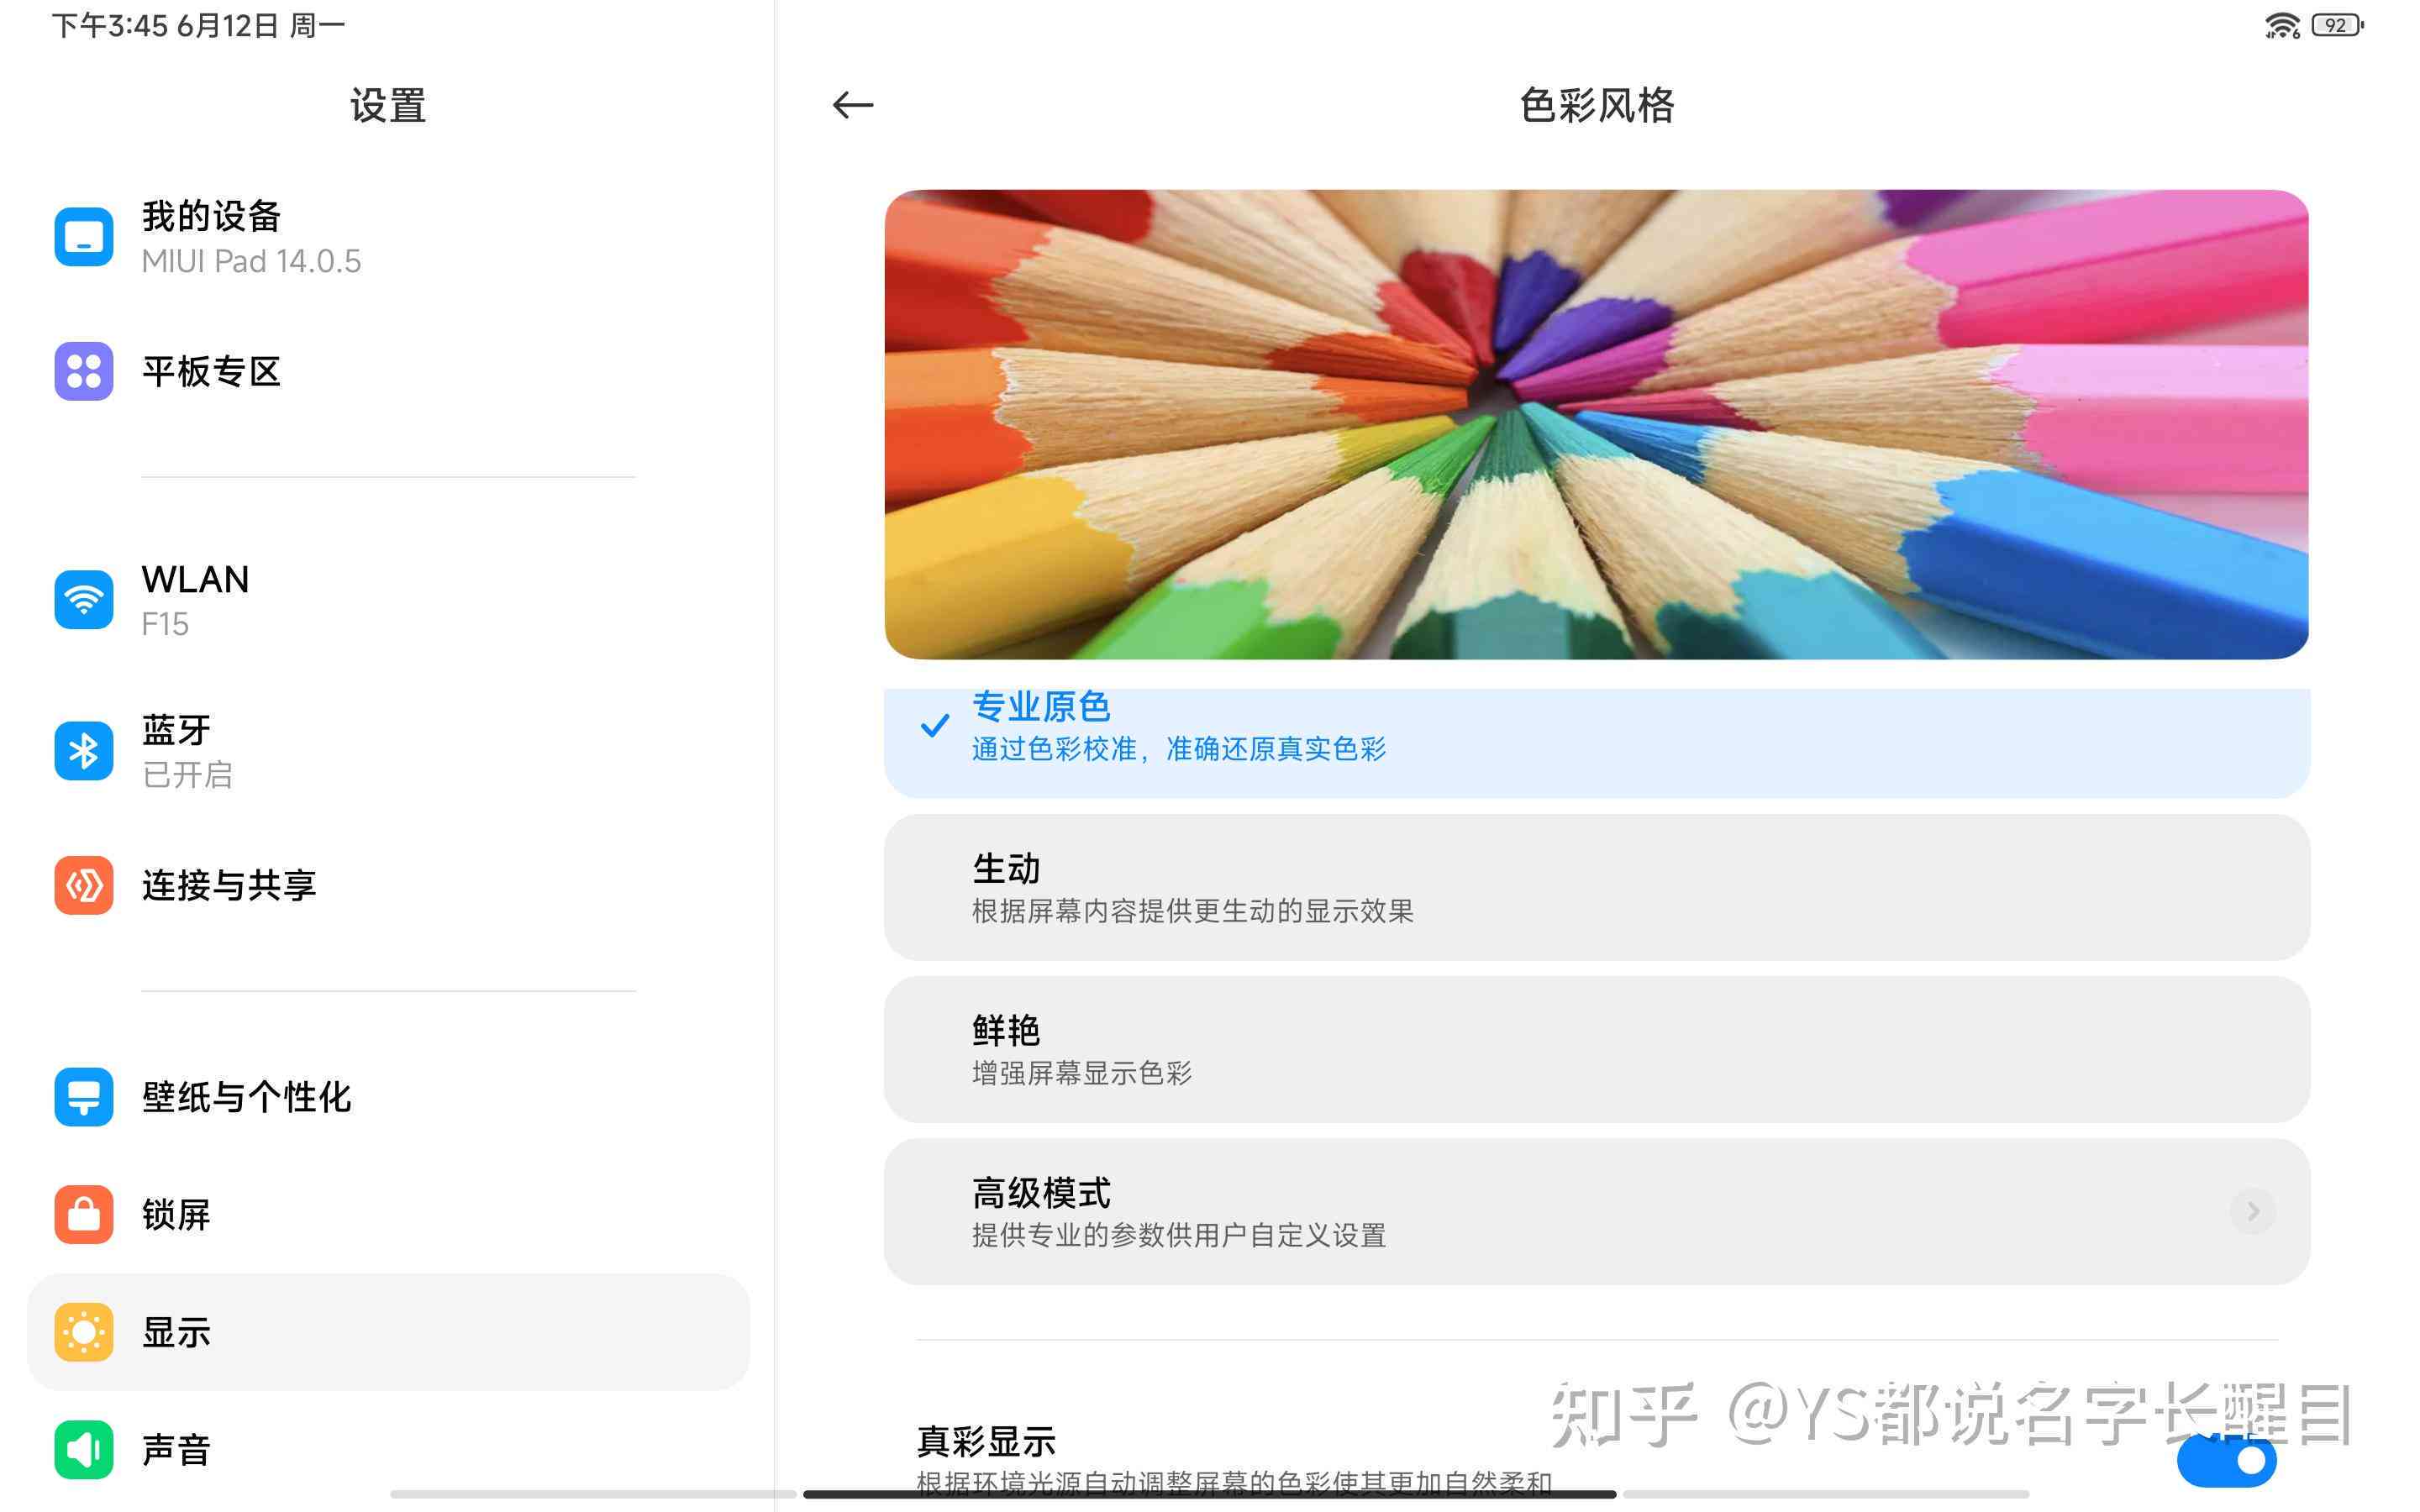
Task: Tap the 显示 sun icon
Action: [84, 1332]
